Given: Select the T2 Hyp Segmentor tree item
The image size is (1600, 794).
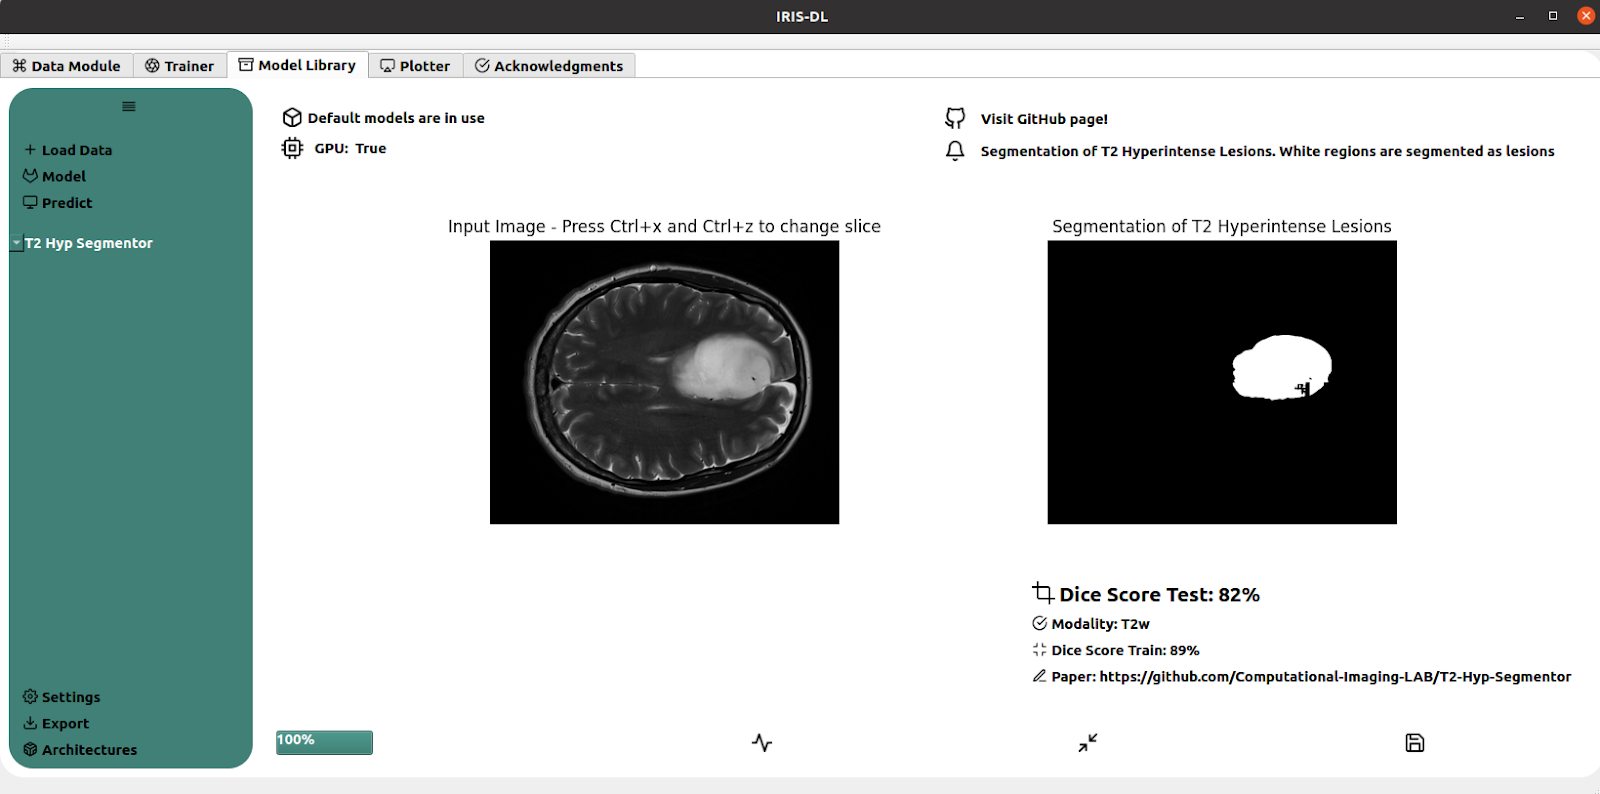Looking at the screenshot, I should coord(89,243).
